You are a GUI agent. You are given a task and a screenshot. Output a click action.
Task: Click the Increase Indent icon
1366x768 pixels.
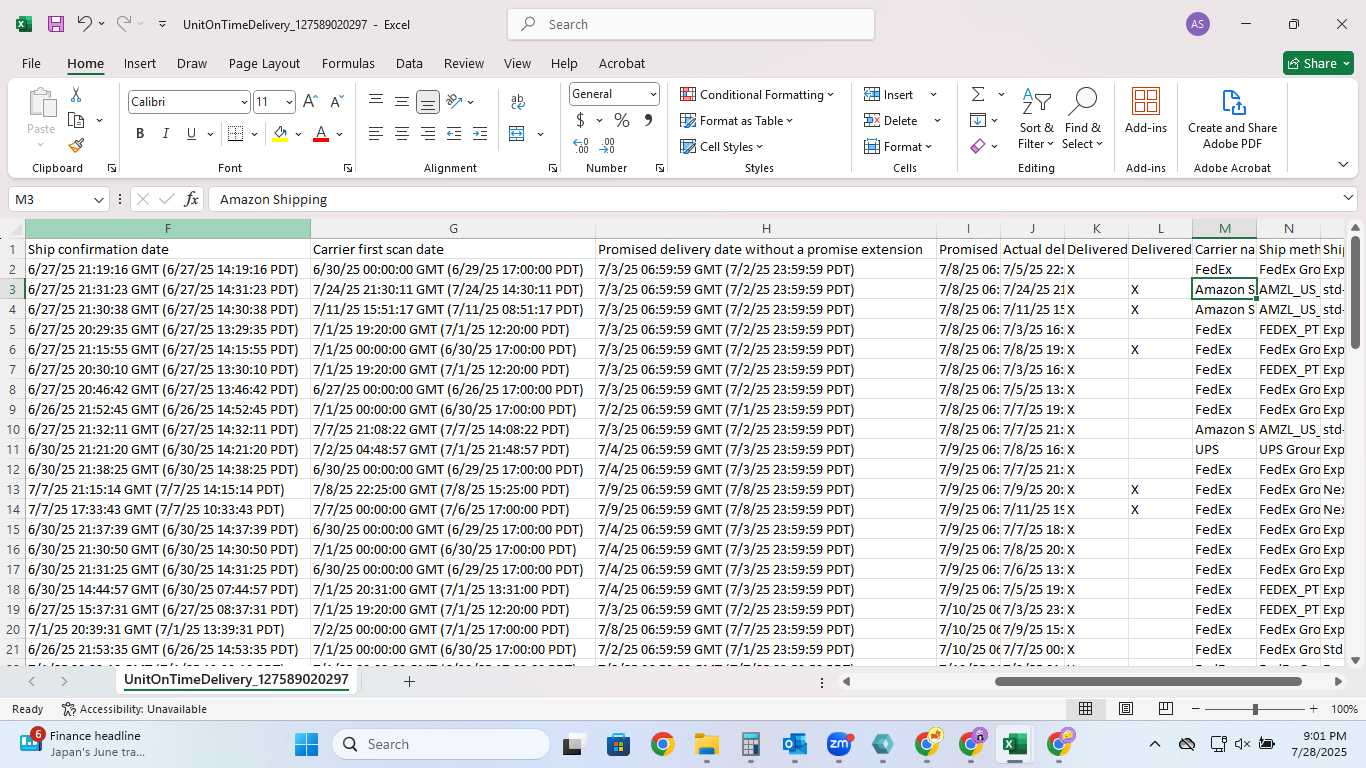click(480, 134)
